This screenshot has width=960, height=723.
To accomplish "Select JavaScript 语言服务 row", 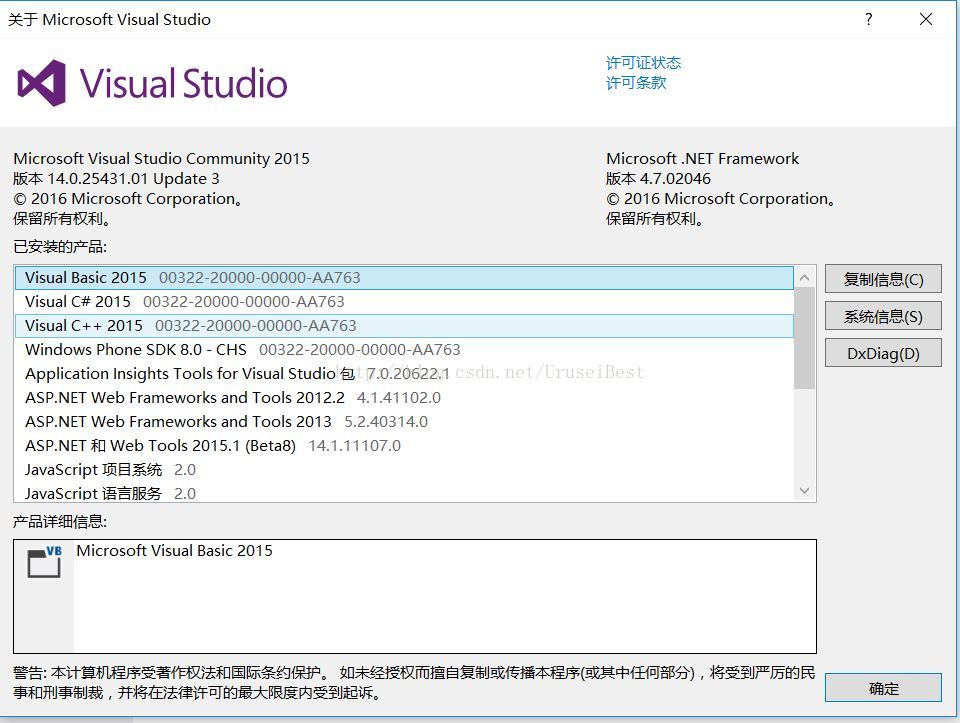I will (404, 492).
